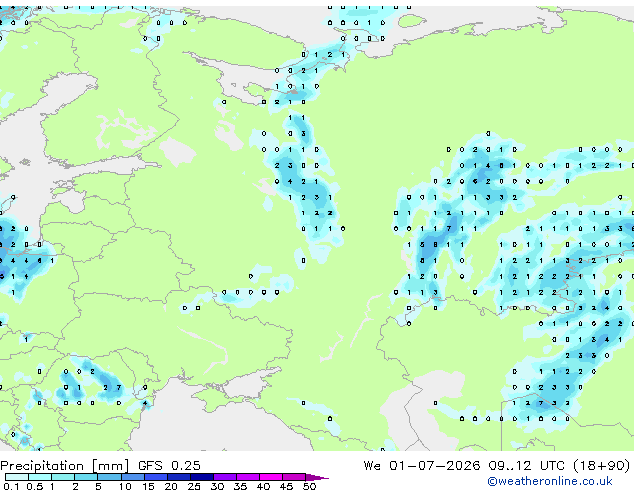Click the 'We' weekday abbreviation
This screenshot has height=490, width=634.
(x=372, y=466)
